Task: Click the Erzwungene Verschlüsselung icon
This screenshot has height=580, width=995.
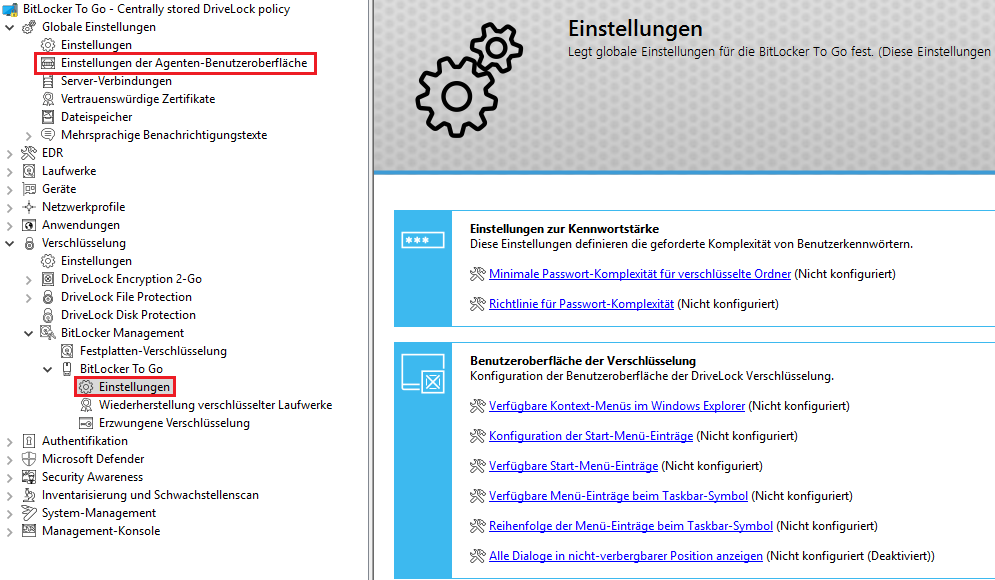Action: coord(86,423)
